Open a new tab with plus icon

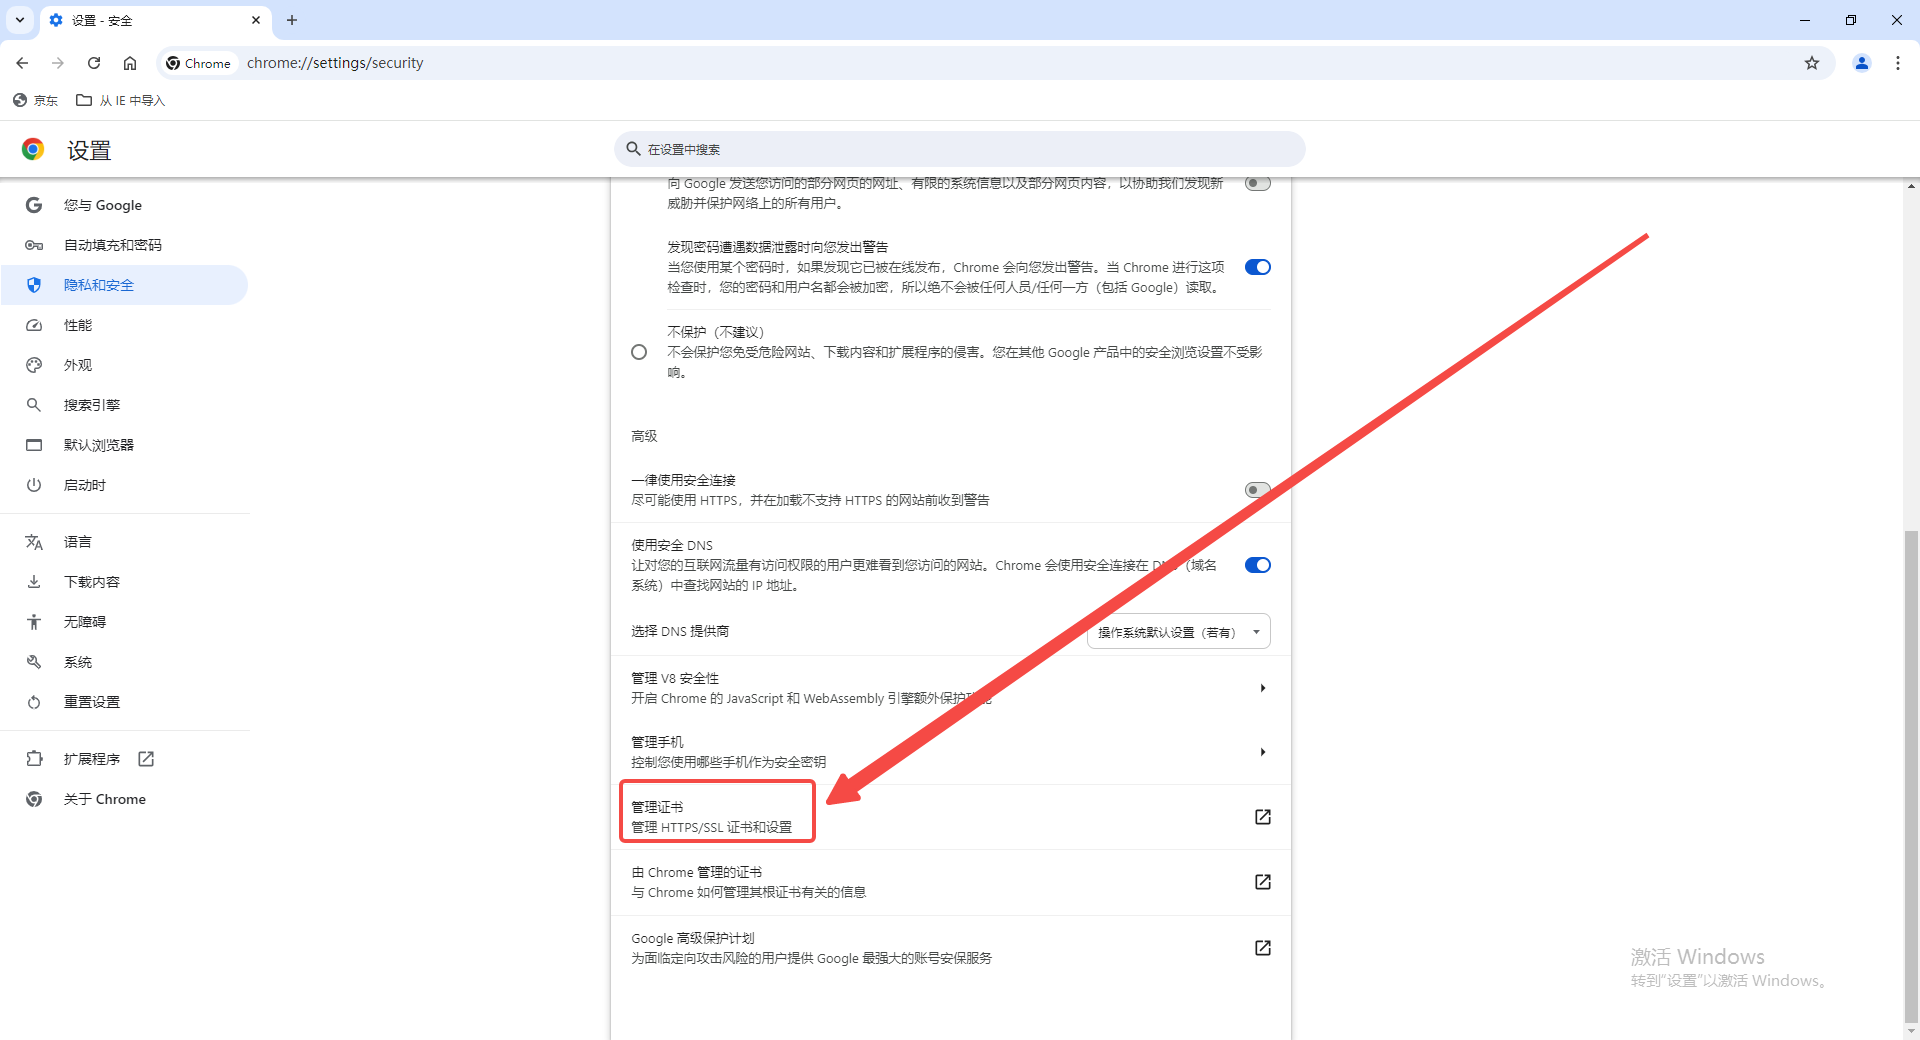click(x=292, y=20)
